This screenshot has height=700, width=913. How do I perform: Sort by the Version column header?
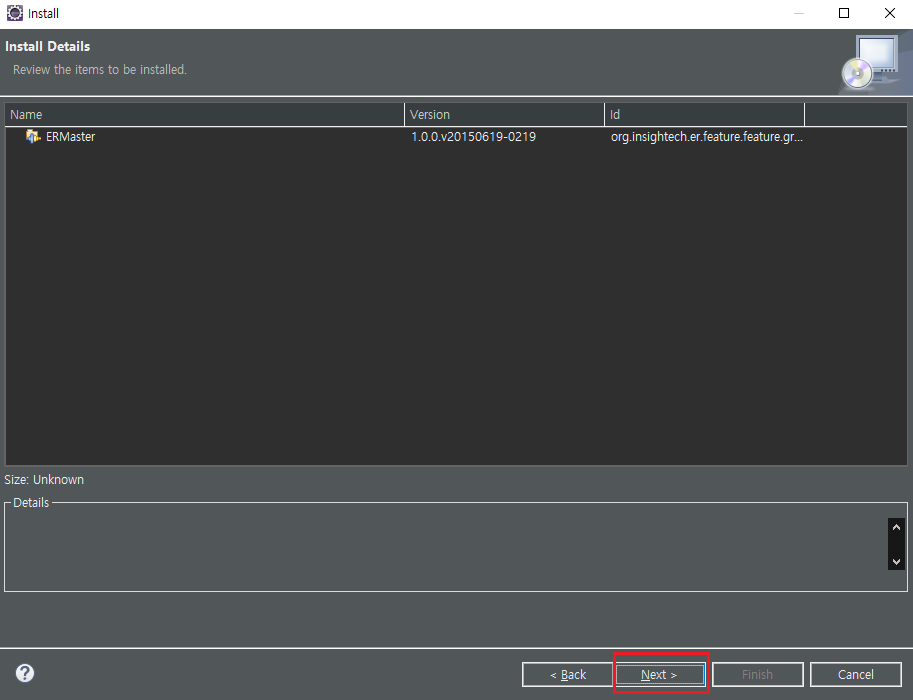(x=504, y=115)
